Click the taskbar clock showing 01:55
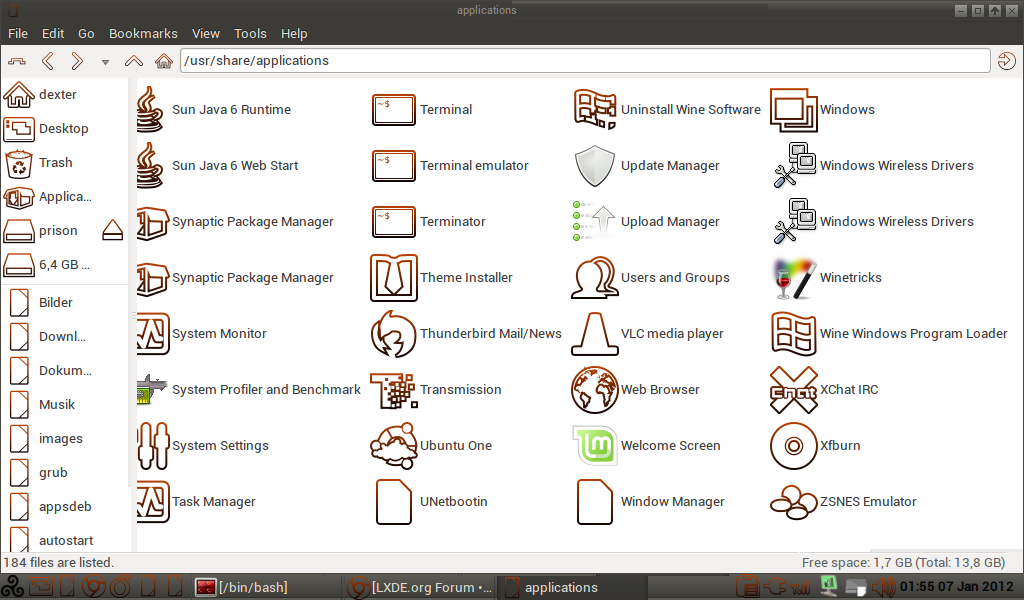The width and height of the screenshot is (1024, 600). coord(956,586)
